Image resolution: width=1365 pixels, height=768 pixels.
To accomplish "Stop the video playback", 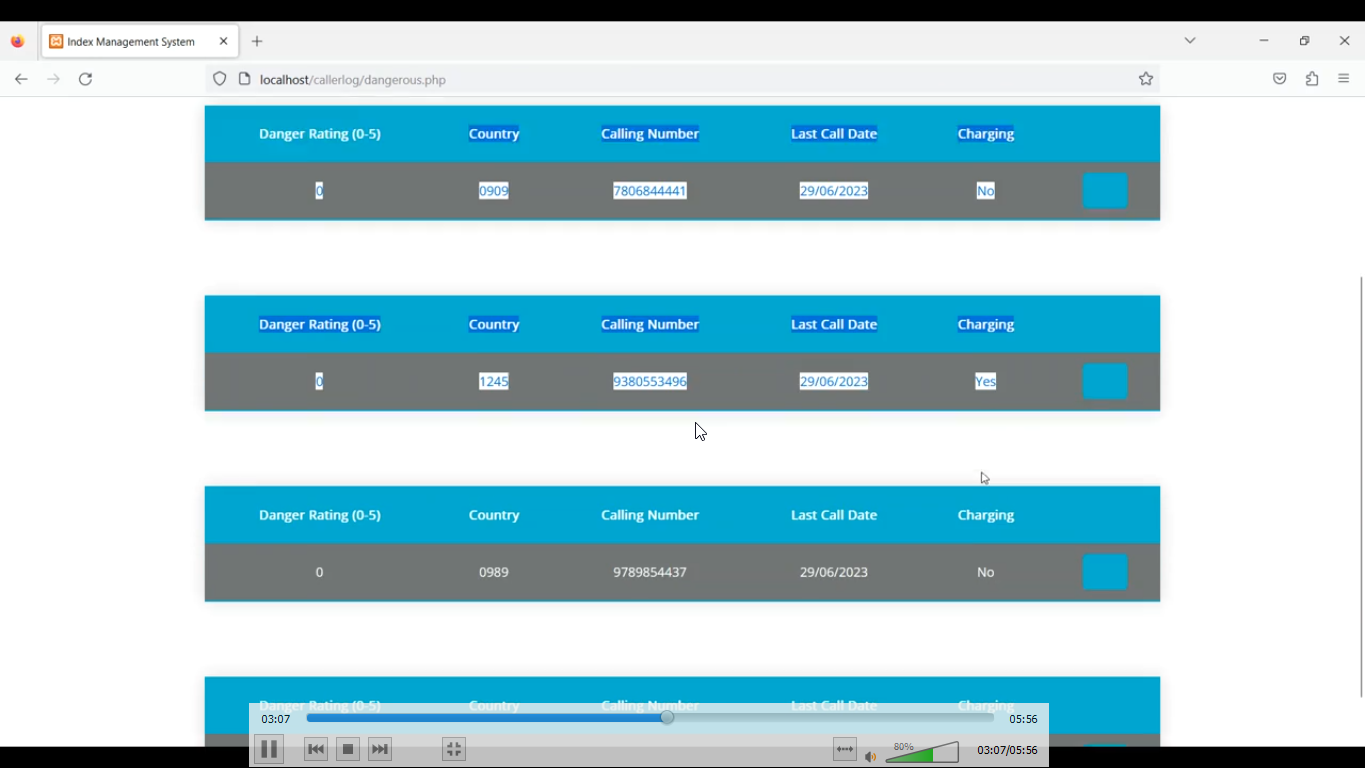I will tap(348, 749).
